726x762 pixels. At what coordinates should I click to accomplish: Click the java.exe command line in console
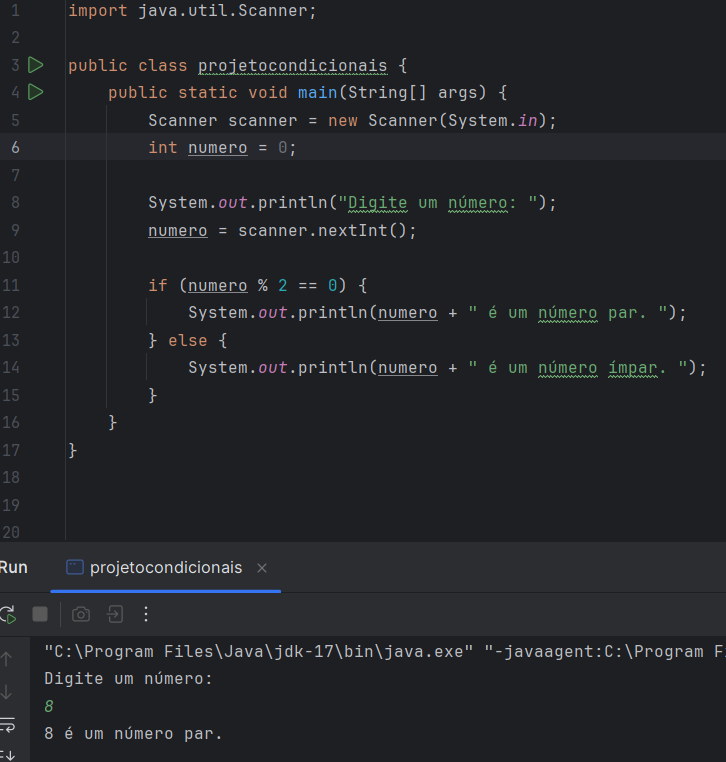[x=385, y=652]
